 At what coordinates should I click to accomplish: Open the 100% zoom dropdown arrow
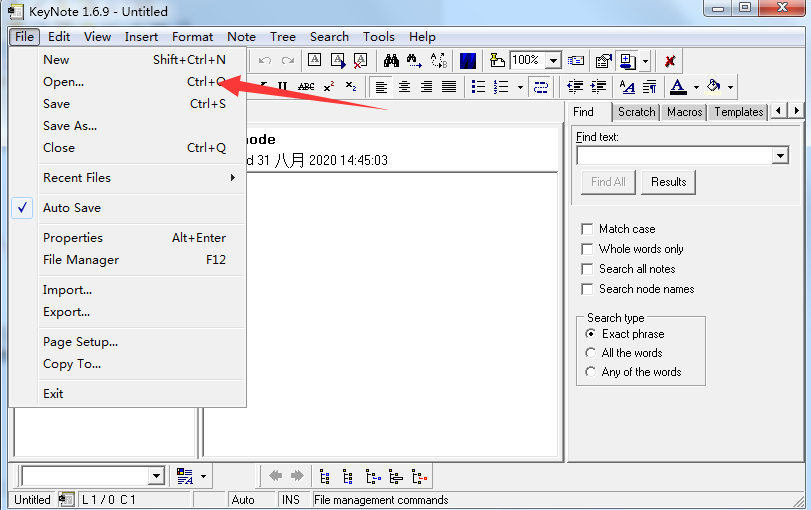[553, 61]
